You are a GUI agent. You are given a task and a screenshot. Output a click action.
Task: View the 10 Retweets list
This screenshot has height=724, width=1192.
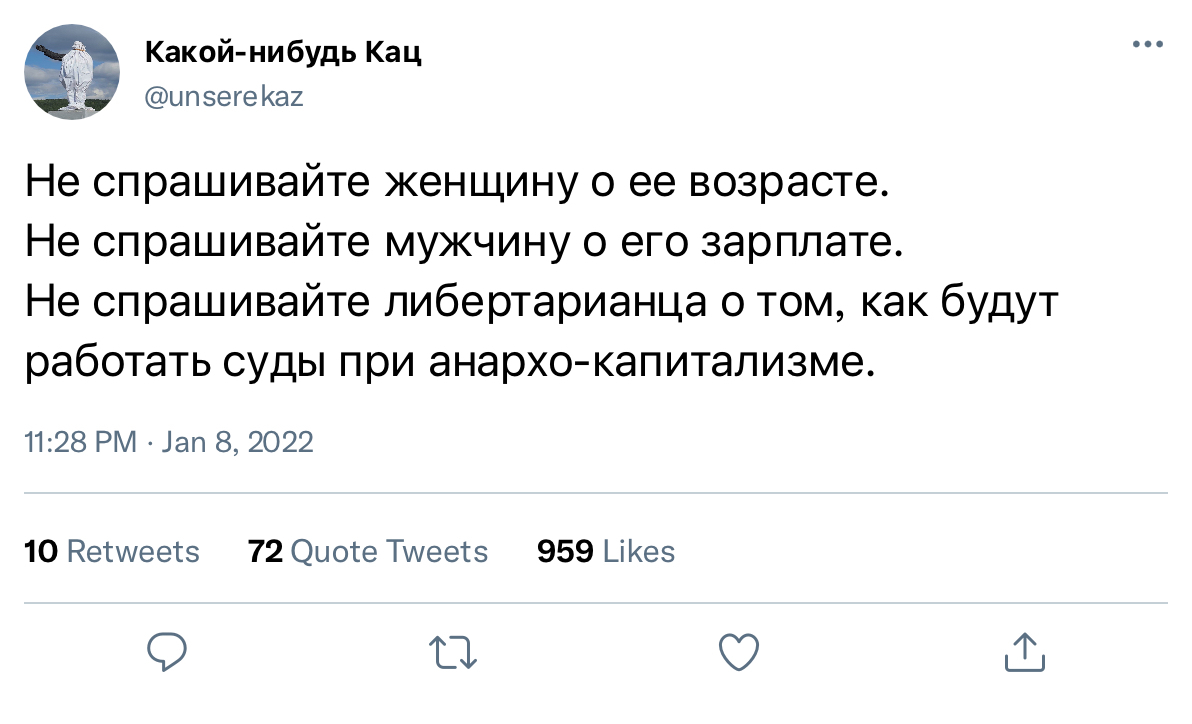(x=112, y=551)
